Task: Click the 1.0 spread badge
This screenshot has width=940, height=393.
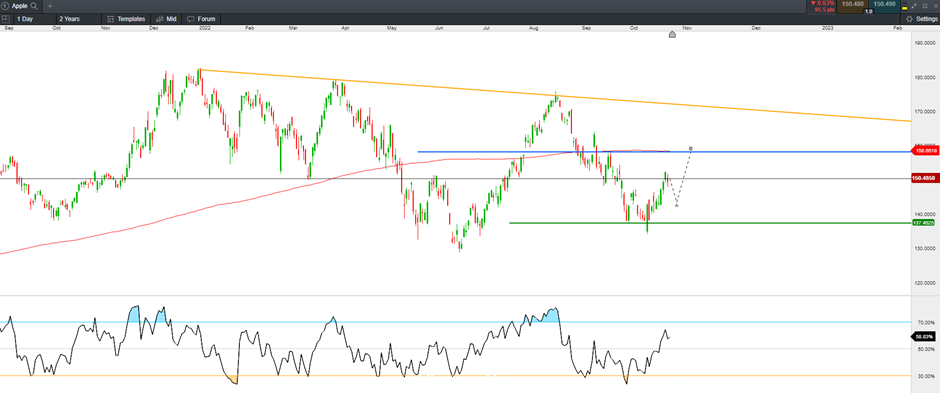Action: [868, 11]
